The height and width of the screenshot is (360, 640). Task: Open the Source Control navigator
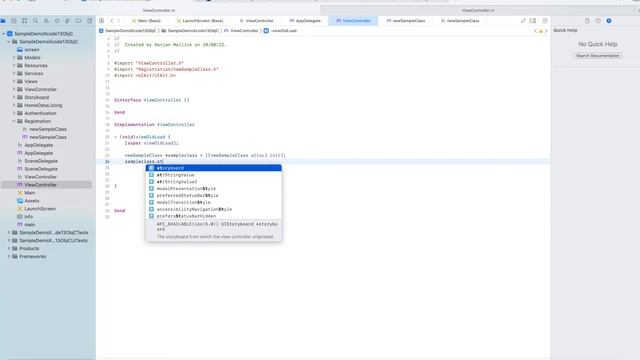click(x=14, y=20)
